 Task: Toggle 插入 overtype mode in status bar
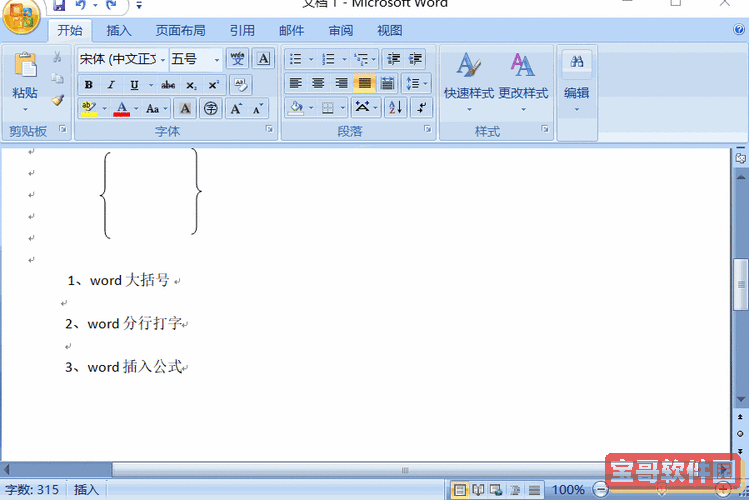coord(86,489)
